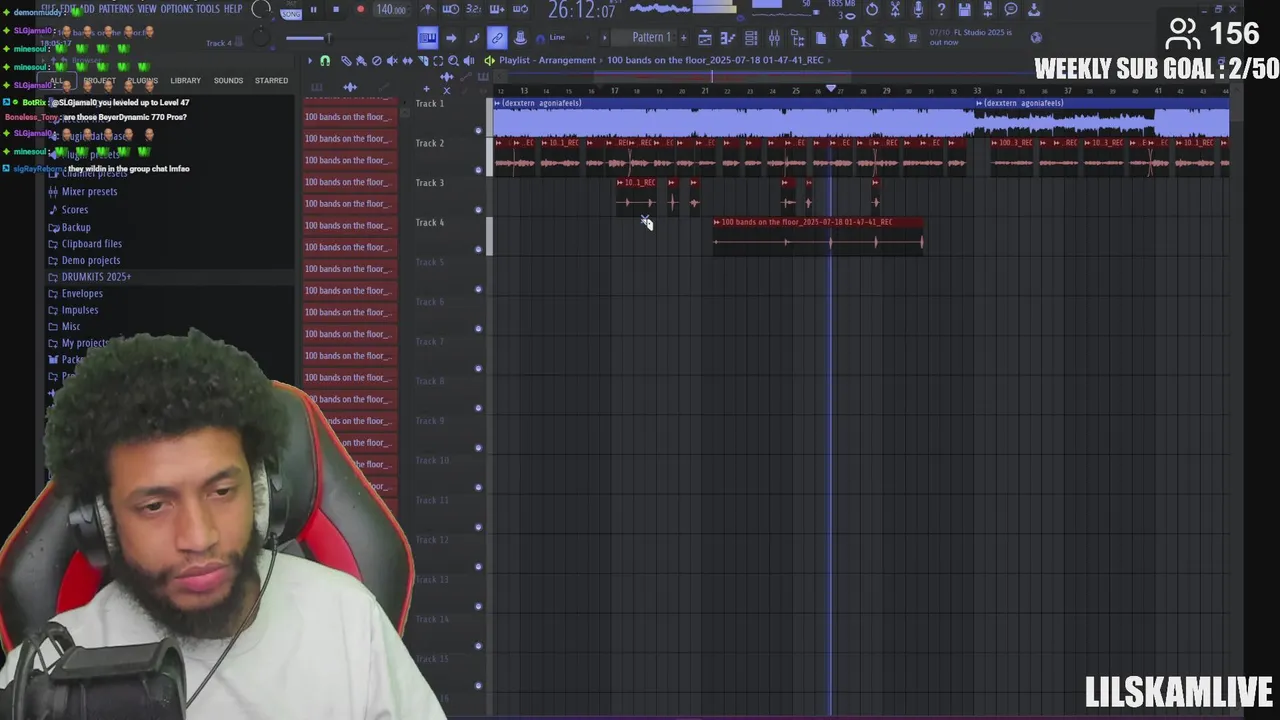Screen dimensions: 1280x720
Task: Click the question mark help icon
Action: coord(941,9)
